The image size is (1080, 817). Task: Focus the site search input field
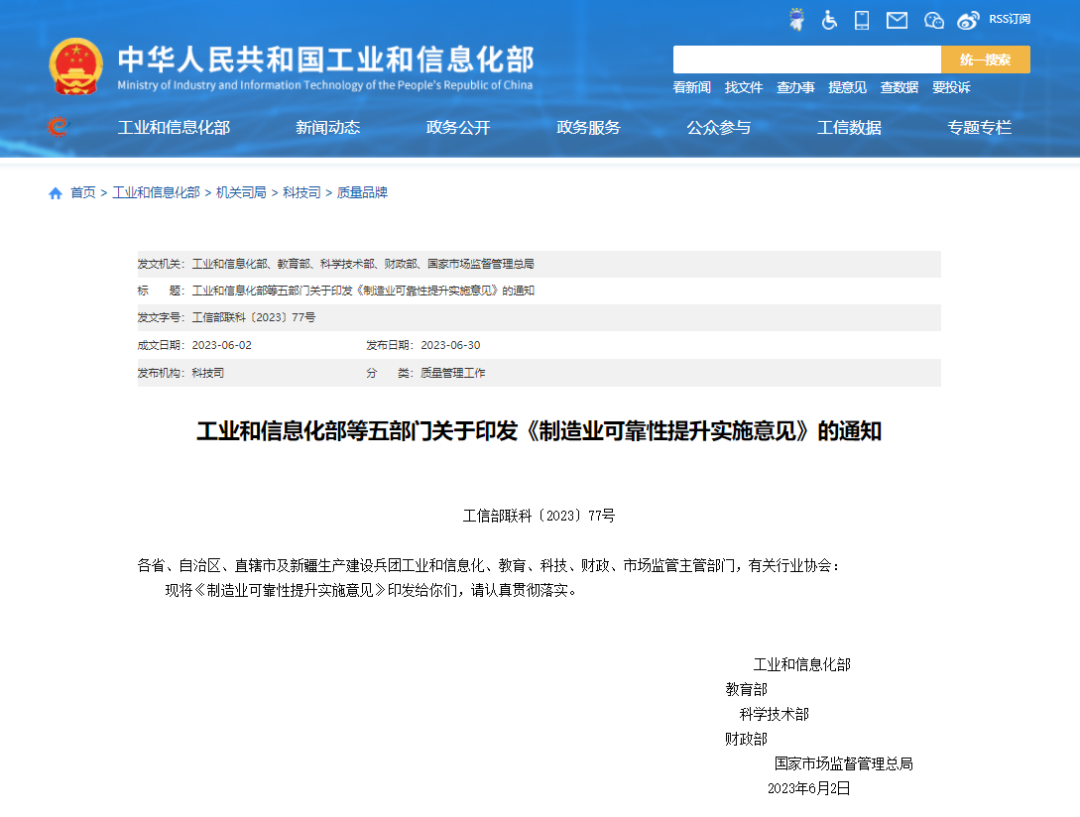coord(807,59)
